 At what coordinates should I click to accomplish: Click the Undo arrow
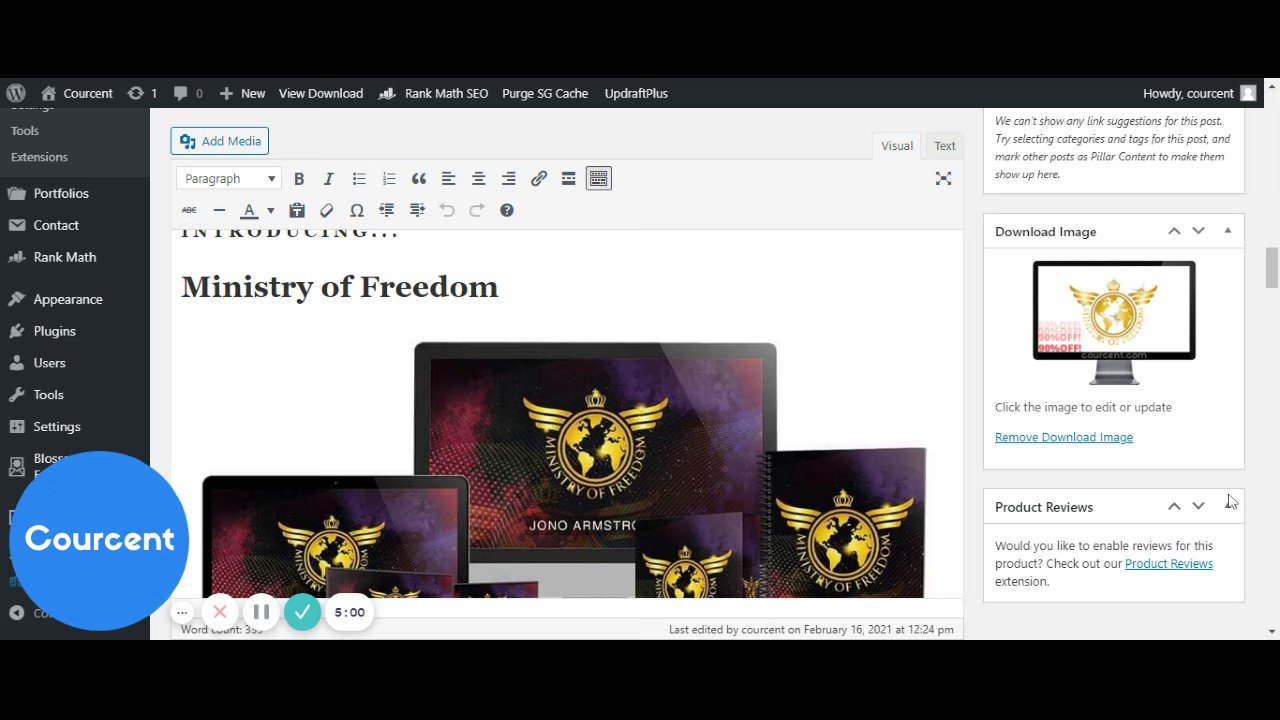click(x=447, y=210)
